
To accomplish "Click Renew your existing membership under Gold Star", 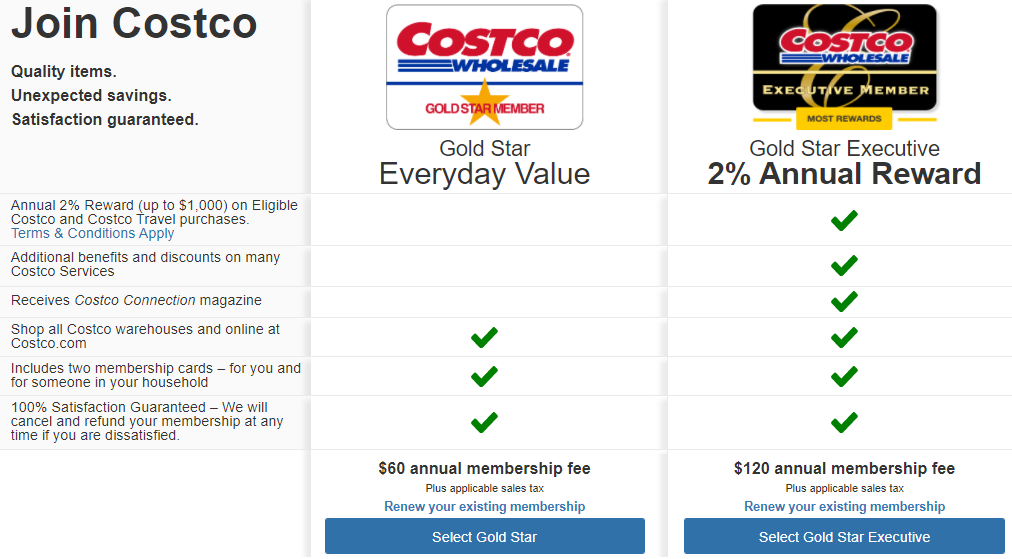I will click(x=485, y=507).
